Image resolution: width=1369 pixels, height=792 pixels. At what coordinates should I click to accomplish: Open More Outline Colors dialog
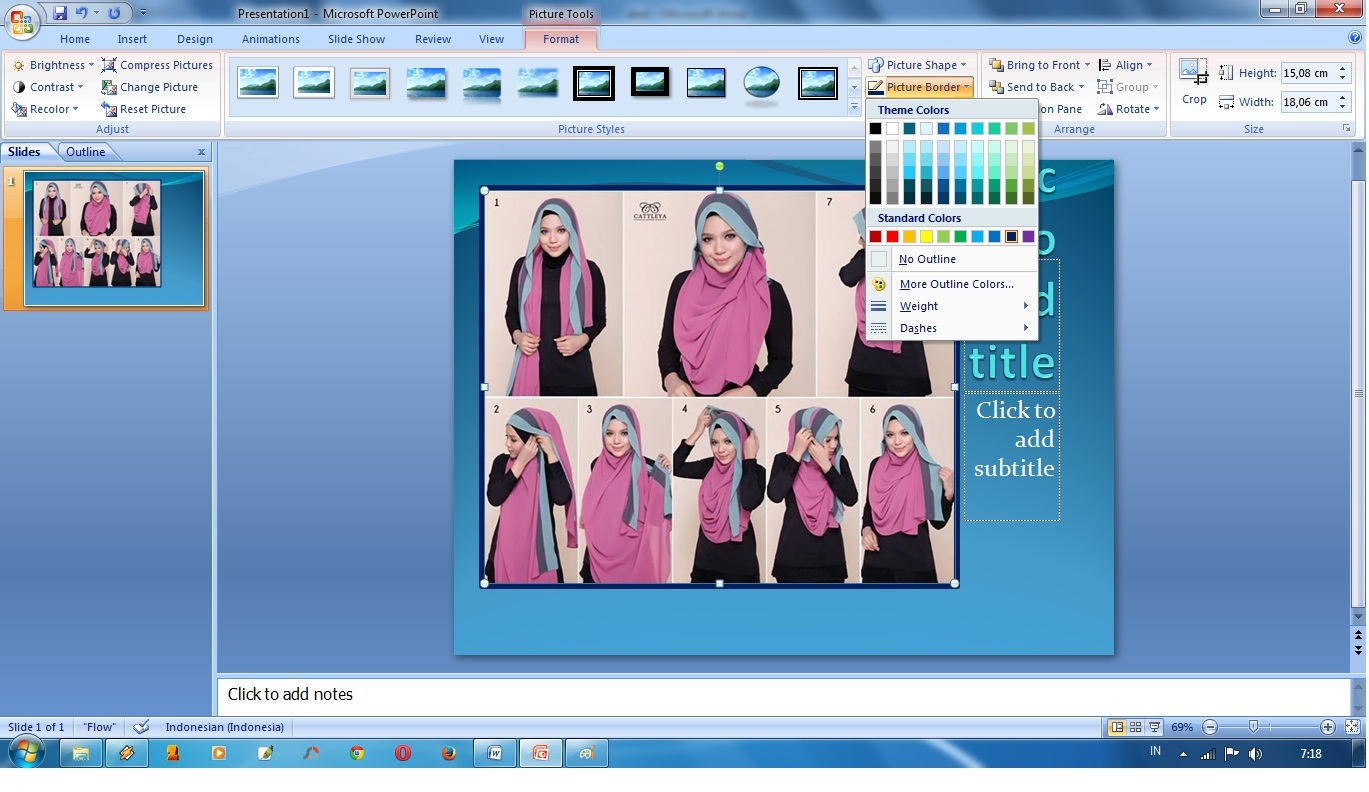pos(955,284)
